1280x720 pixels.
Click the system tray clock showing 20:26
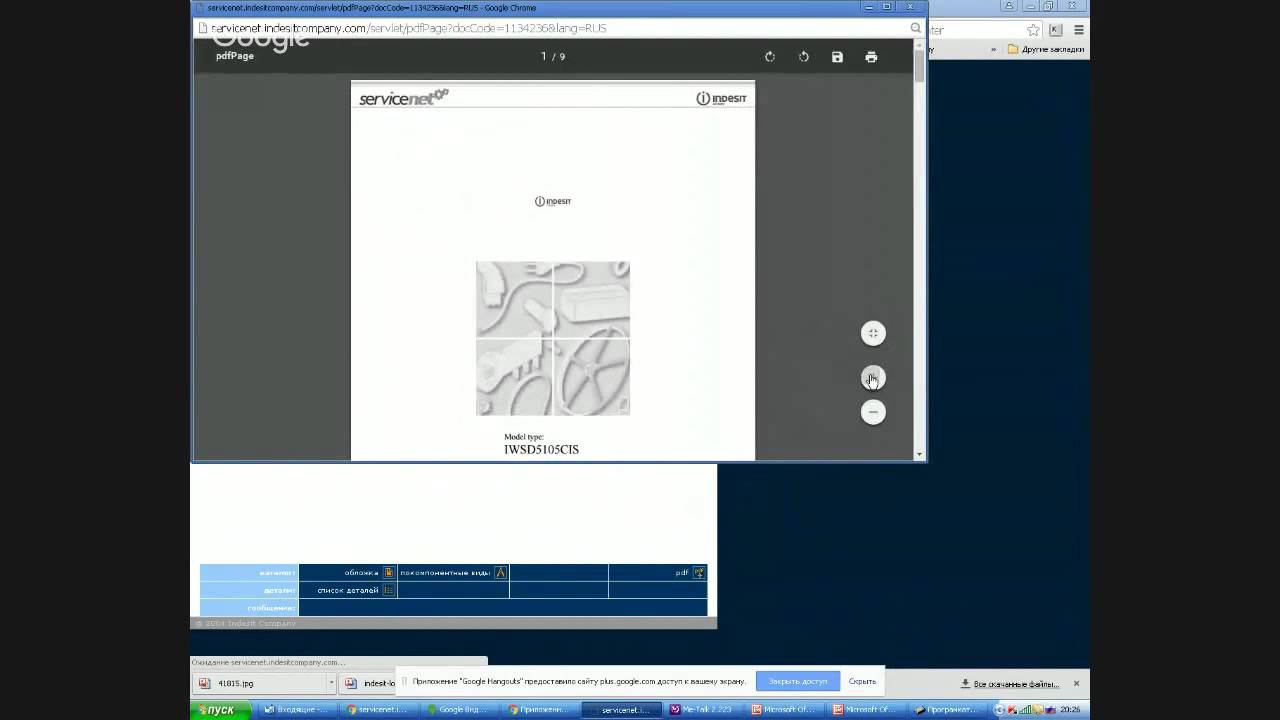[1070, 710]
